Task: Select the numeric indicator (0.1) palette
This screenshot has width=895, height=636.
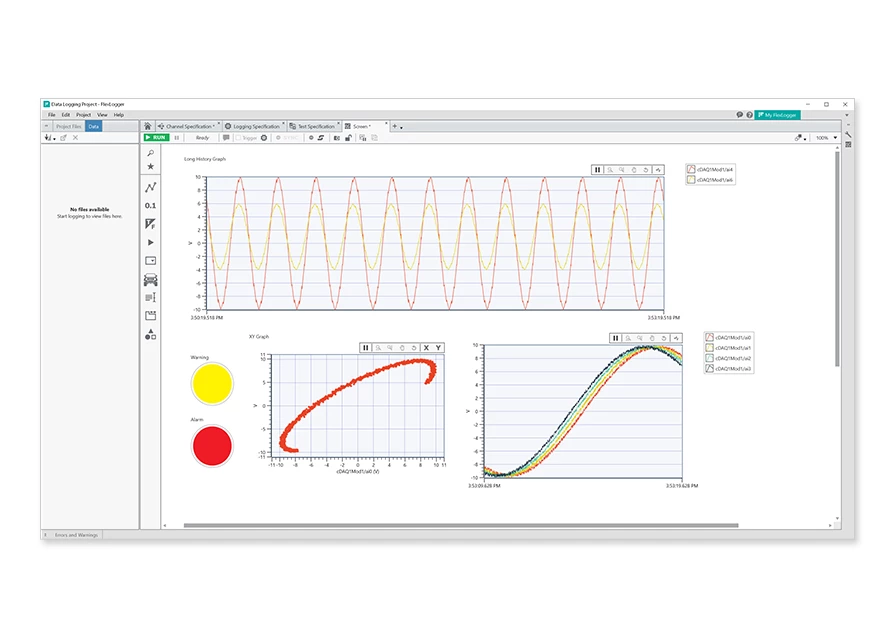Action: [x=150, y=205]
